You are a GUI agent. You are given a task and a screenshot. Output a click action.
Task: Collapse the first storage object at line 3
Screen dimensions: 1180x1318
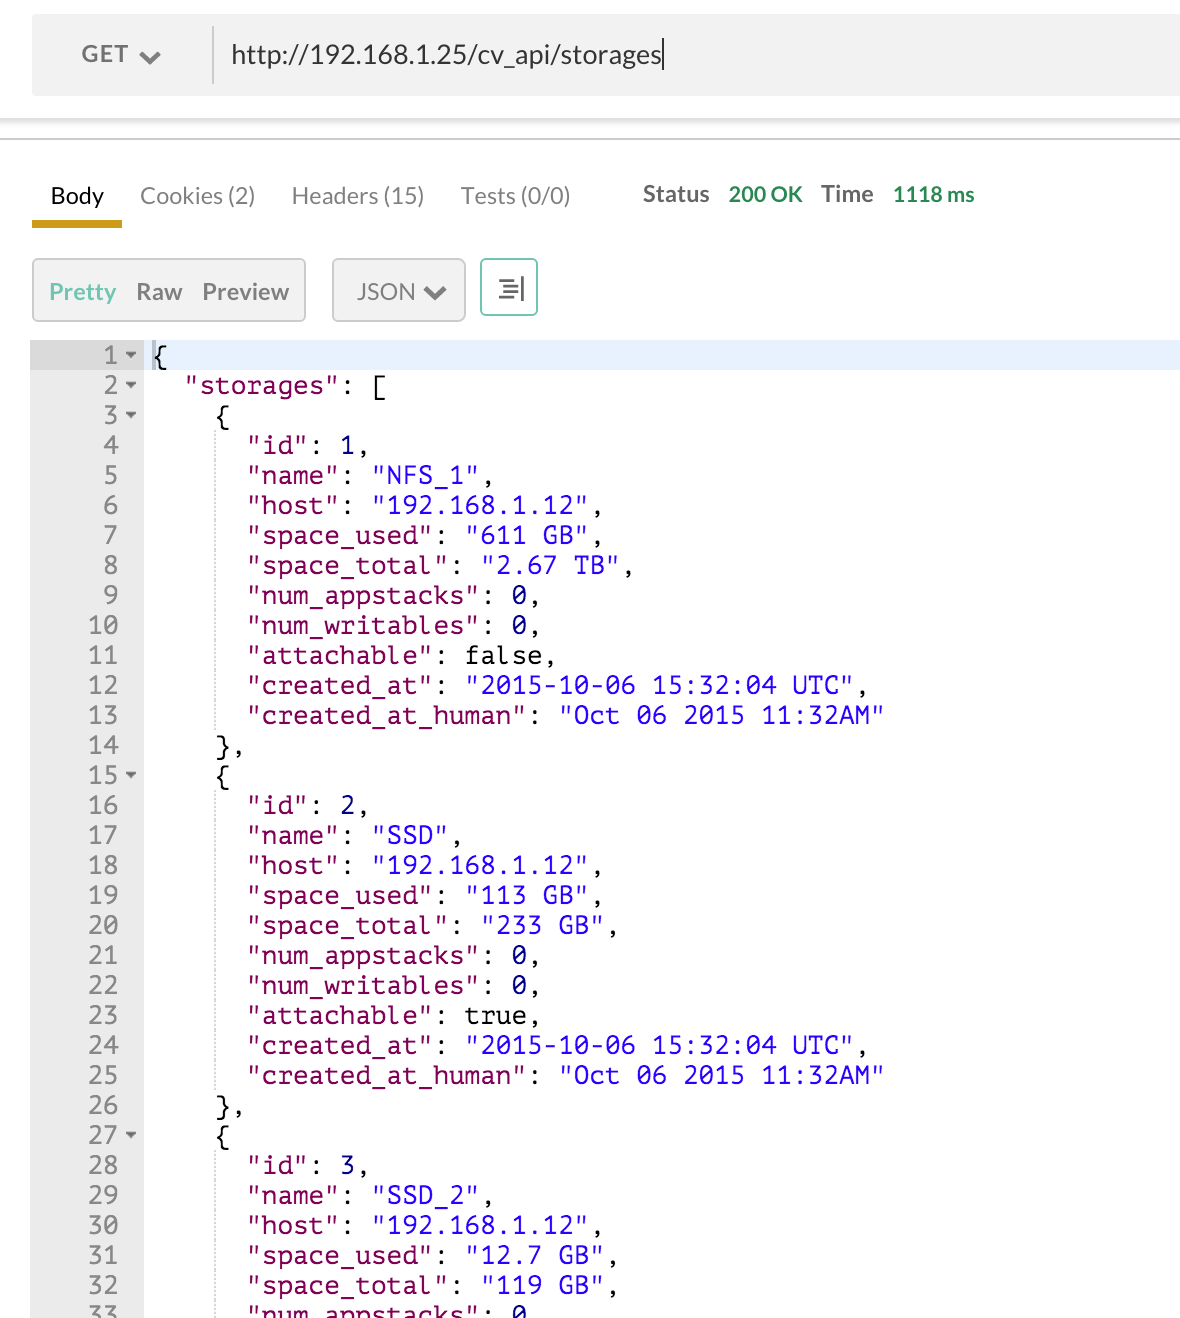131,415
